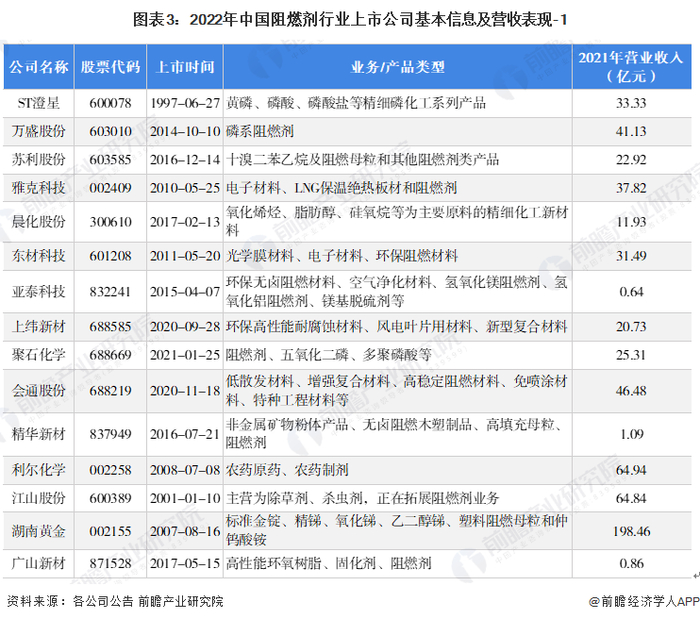Select the company name 雅克科技
The width and height of the screenshot is (700, 621).
(x=39, y=188)
